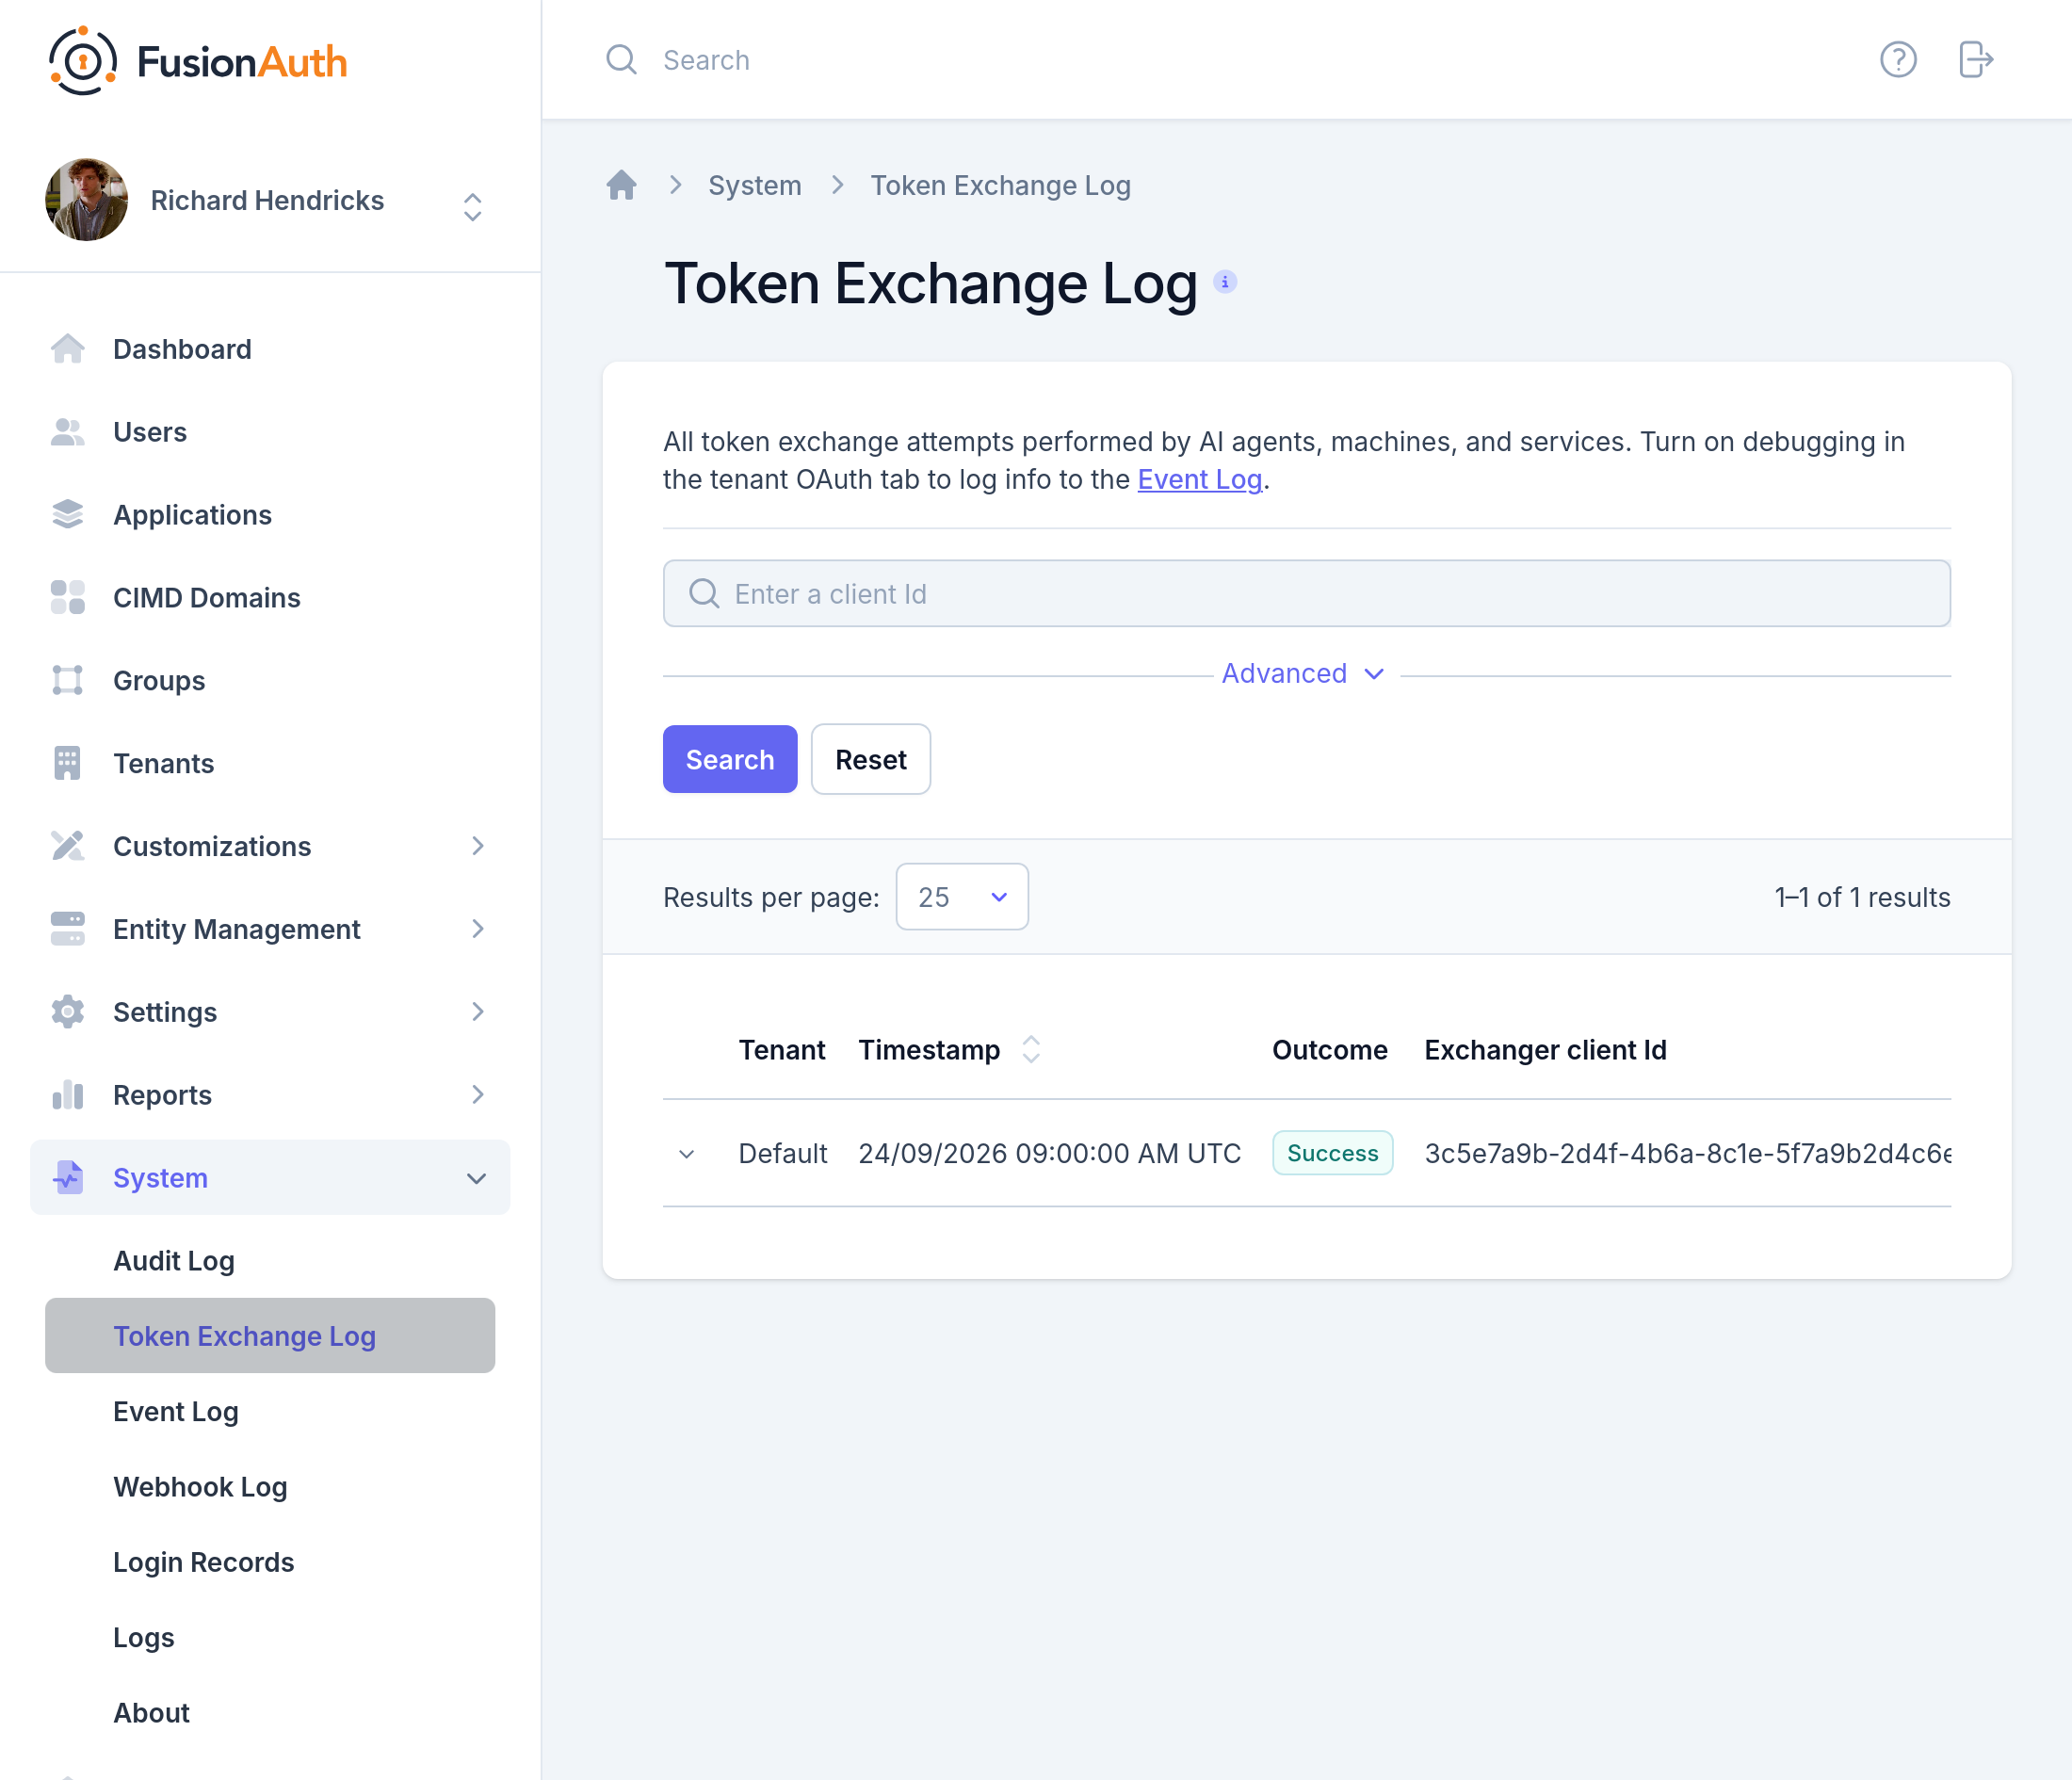2072x1780 pixels.
Task: Click the Outcome column header
Action: point(1330,1050)
